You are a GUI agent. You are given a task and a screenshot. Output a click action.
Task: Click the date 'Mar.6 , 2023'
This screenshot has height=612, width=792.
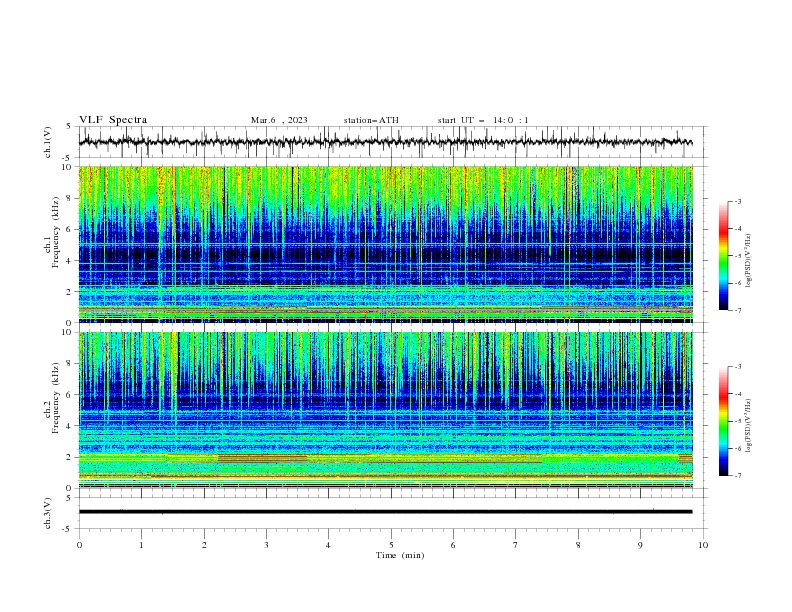(x=279, y=120)
